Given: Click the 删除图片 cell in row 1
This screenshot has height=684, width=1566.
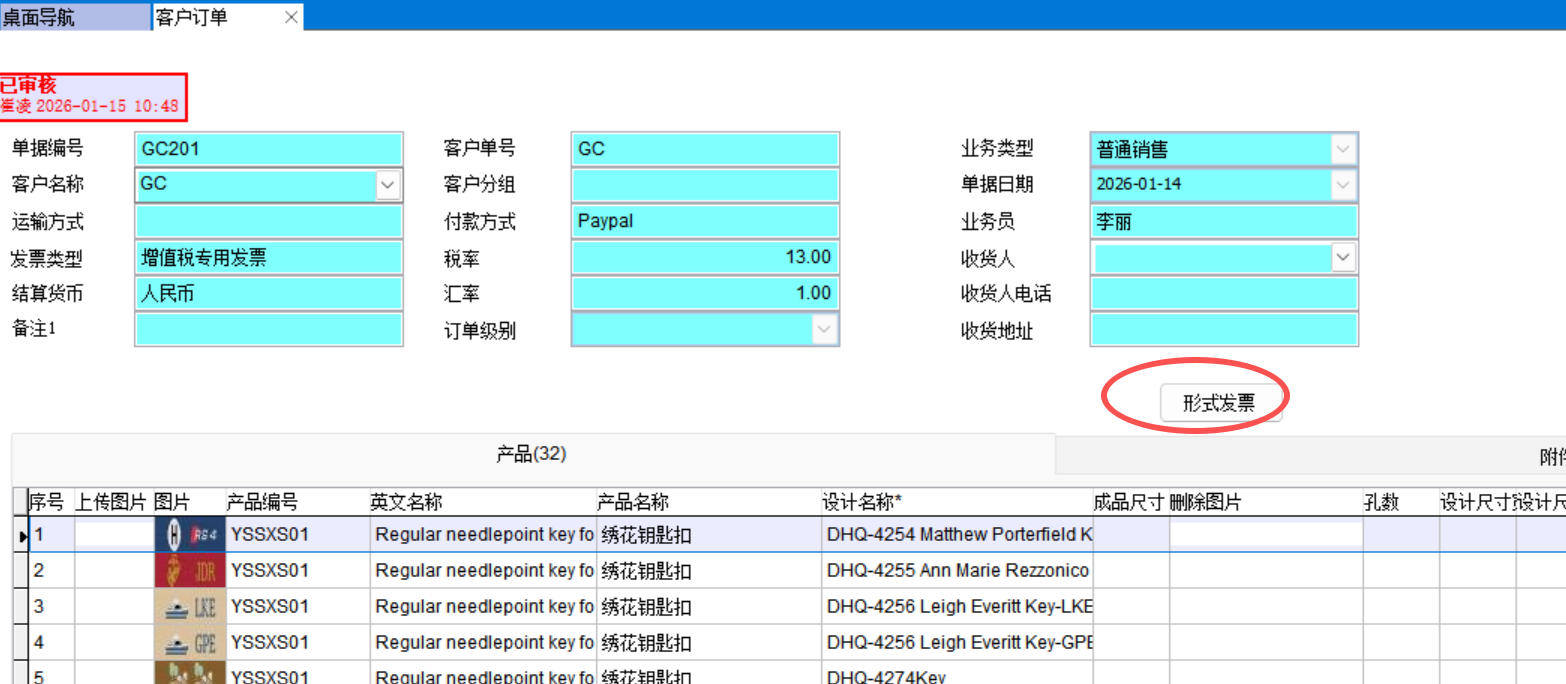Looking at the screenshot, I should point(1265,535).
